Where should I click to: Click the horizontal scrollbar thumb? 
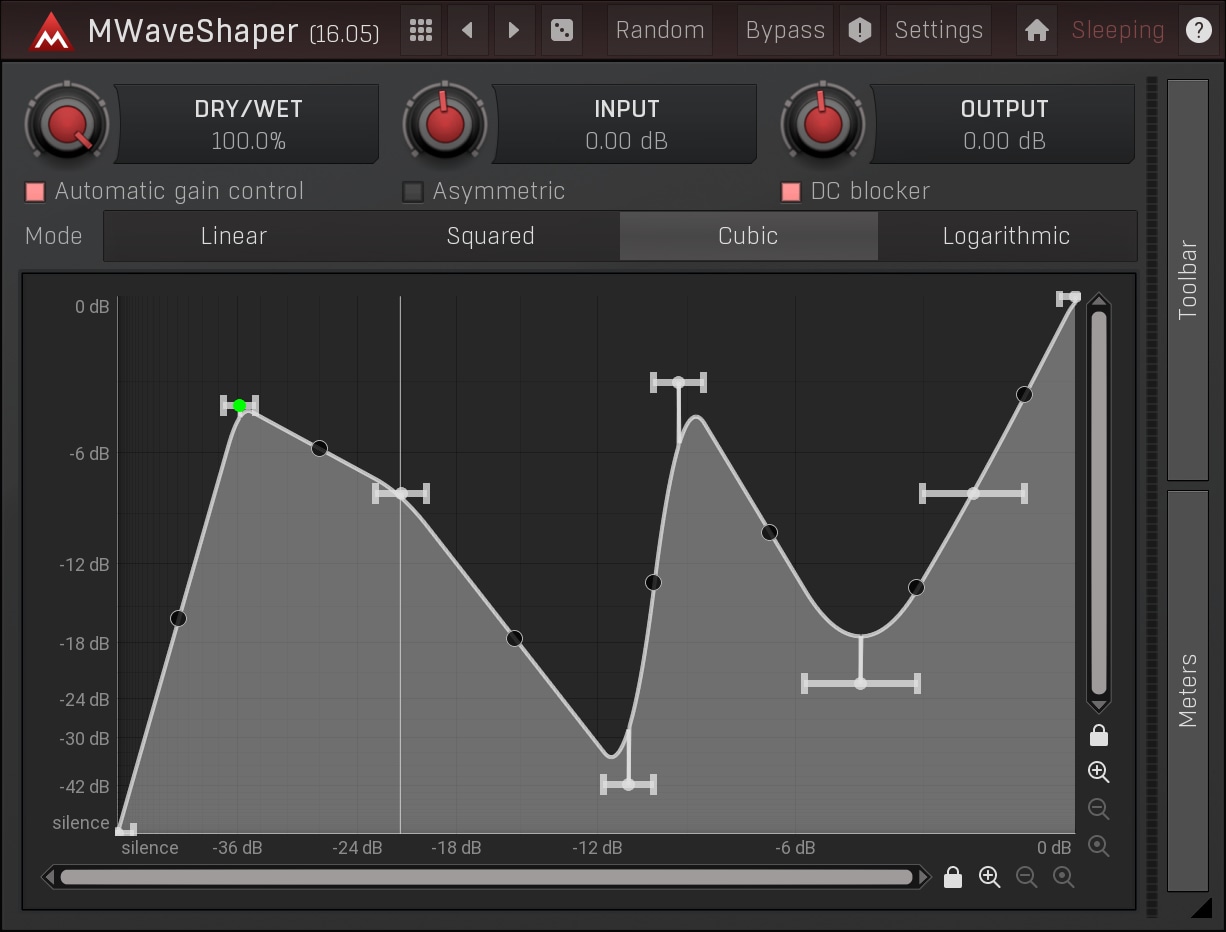point(486,877)
